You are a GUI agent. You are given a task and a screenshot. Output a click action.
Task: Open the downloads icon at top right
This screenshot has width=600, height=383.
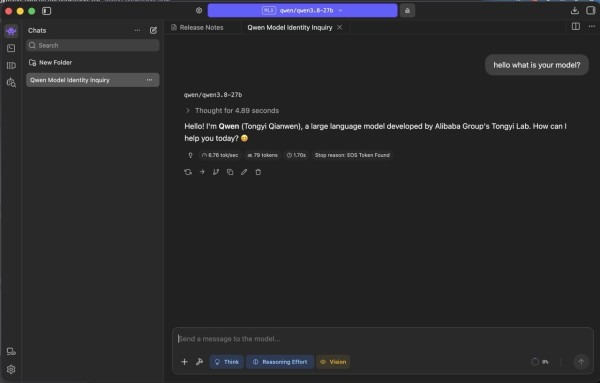tap(574, 11)
